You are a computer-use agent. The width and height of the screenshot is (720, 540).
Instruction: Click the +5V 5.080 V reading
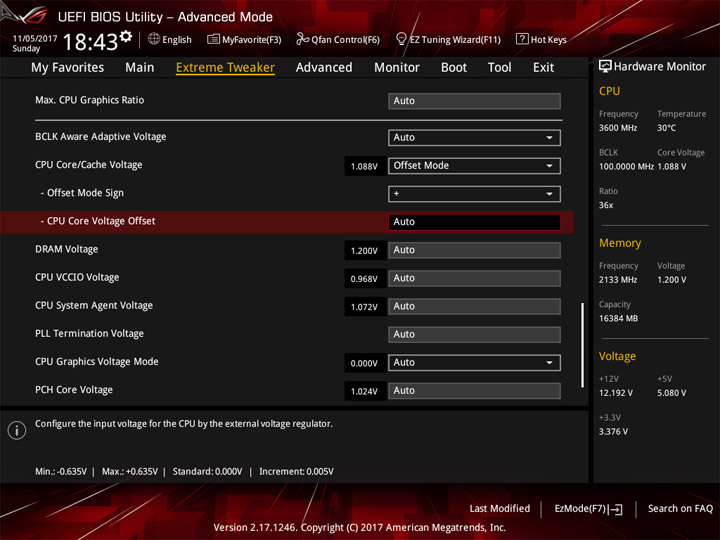[x=672, y=393]
